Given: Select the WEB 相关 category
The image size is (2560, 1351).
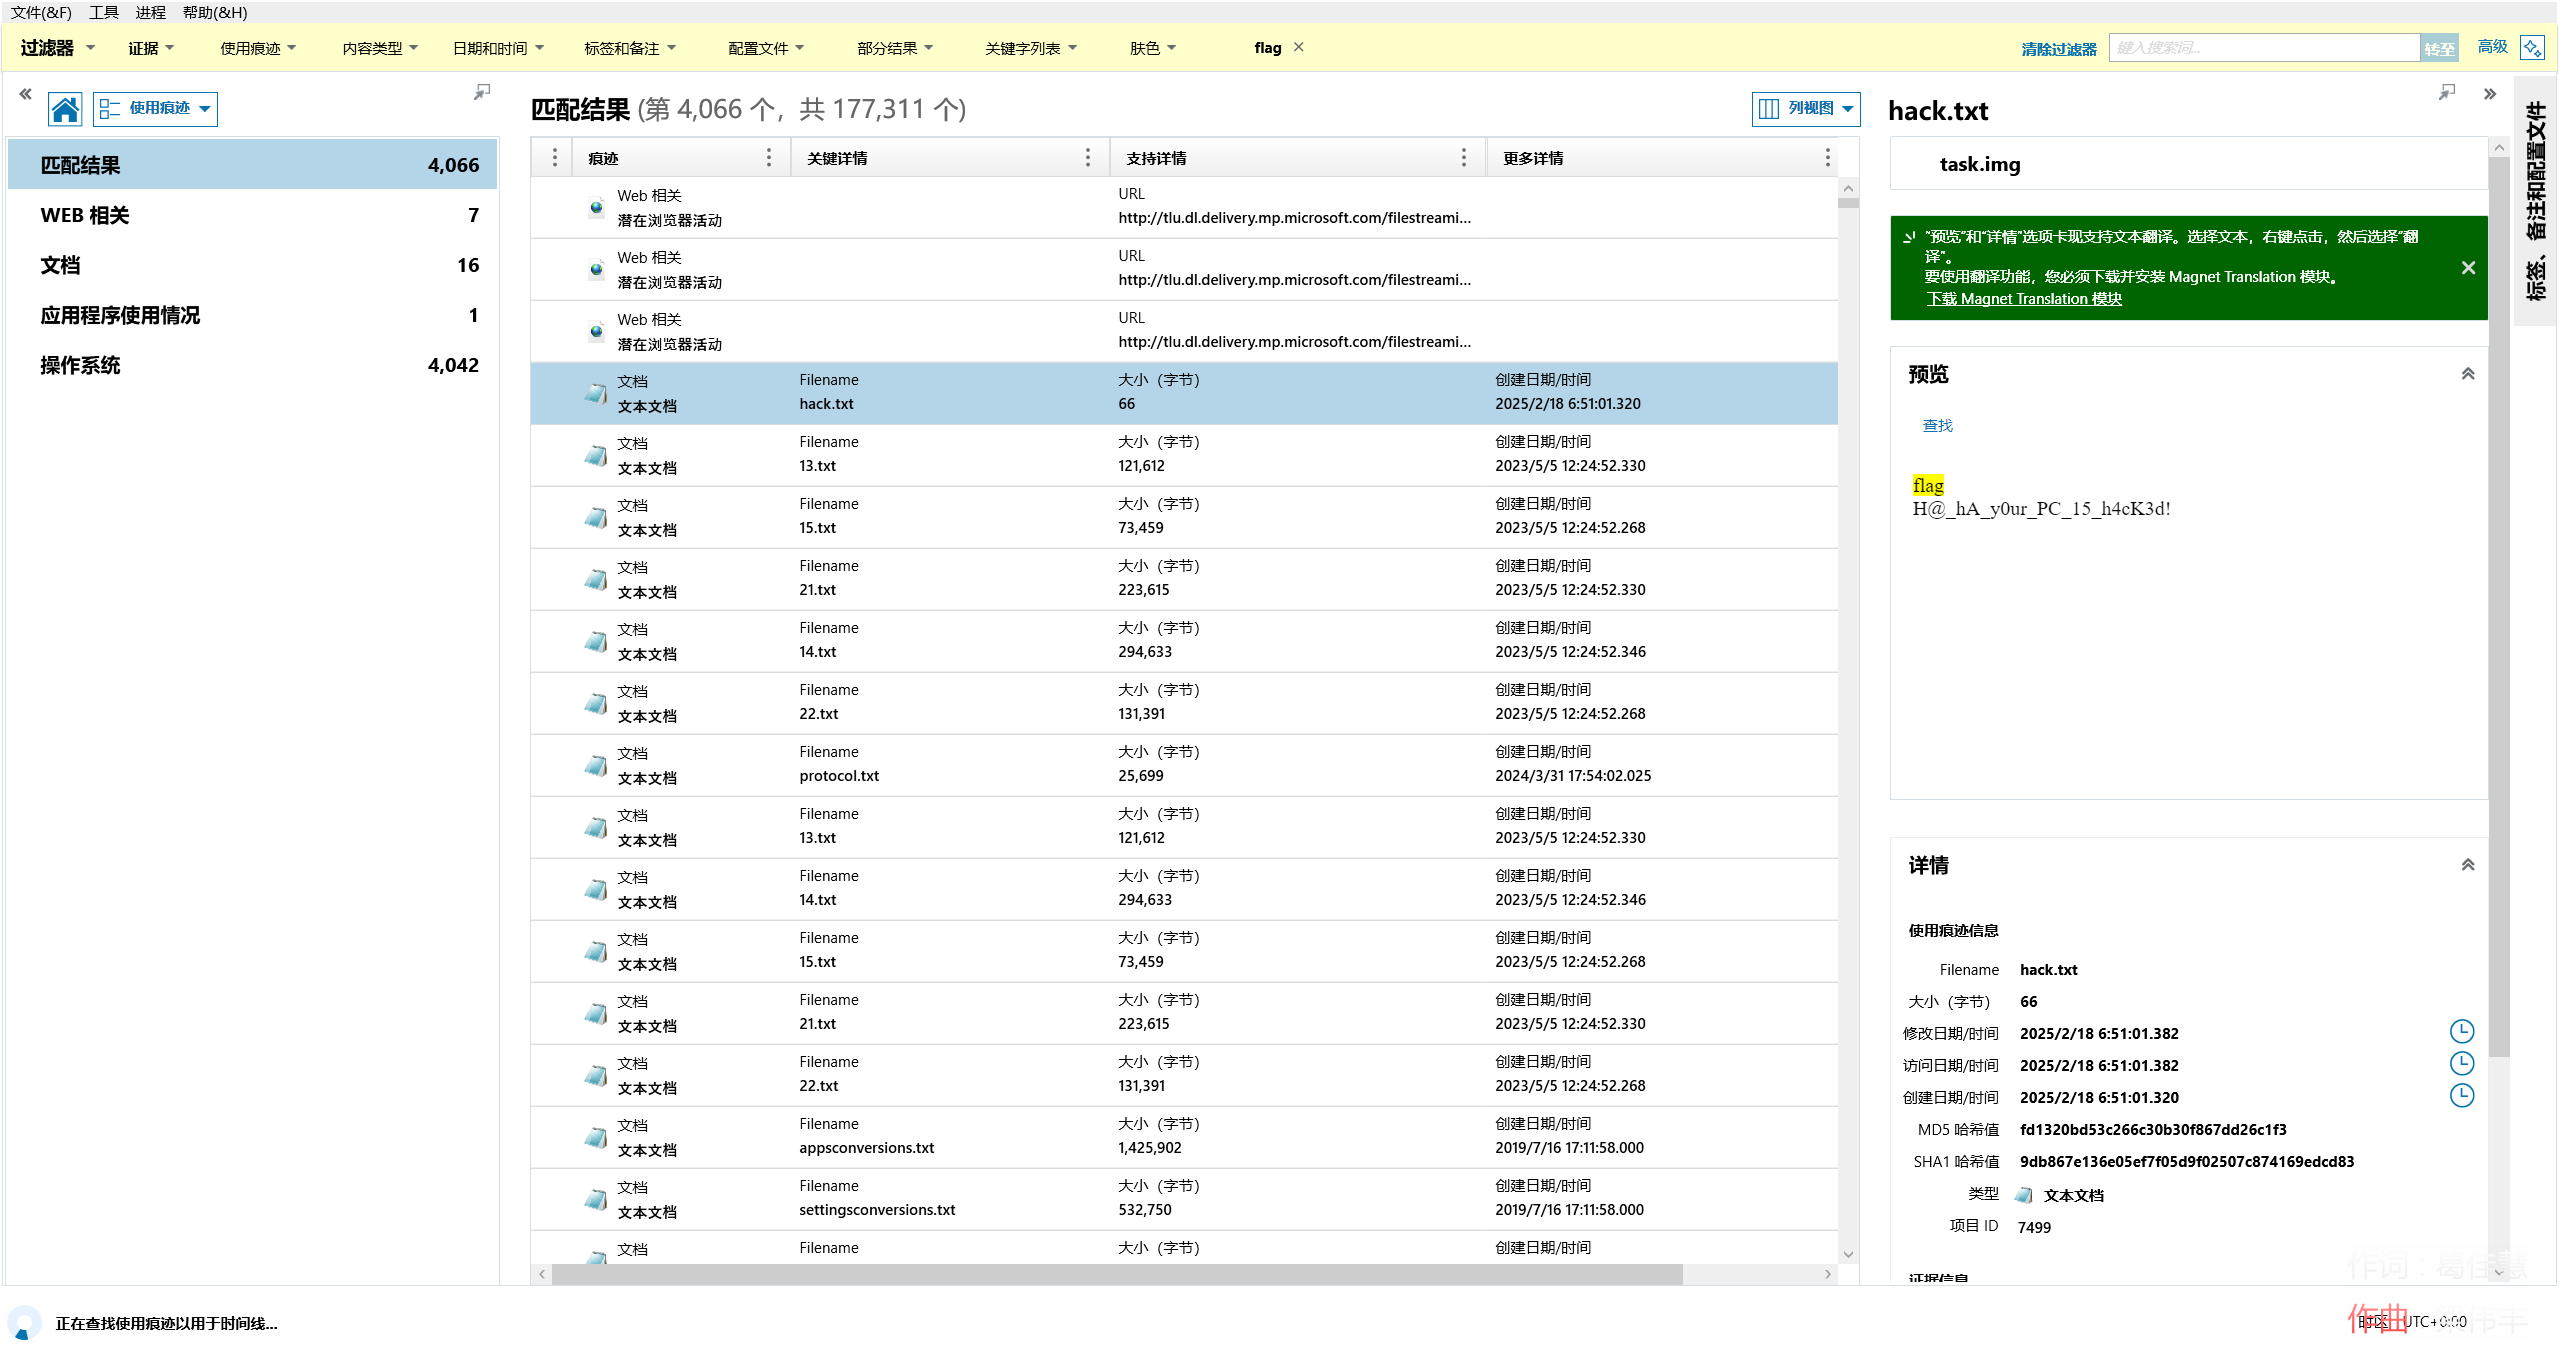Looking at the screenshot, I should click(253, 215).
